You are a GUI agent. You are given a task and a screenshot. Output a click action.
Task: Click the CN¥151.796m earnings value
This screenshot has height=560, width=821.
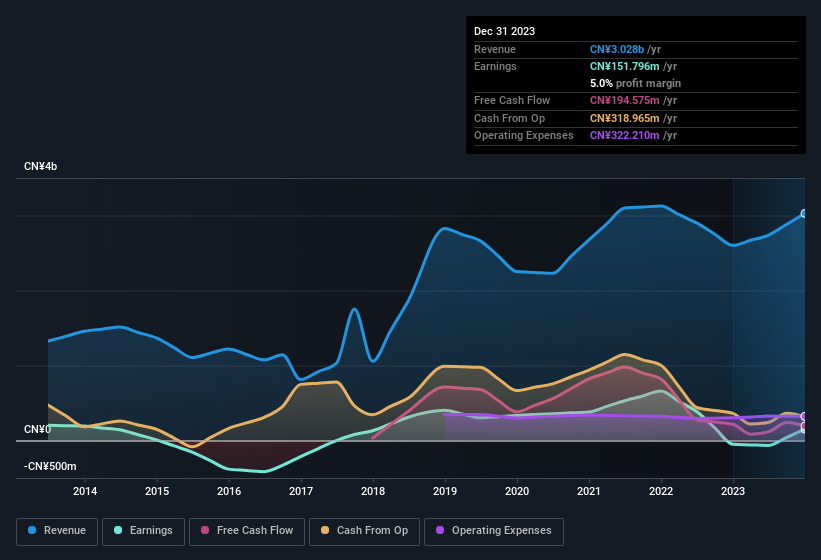click(x=625, y=66)
